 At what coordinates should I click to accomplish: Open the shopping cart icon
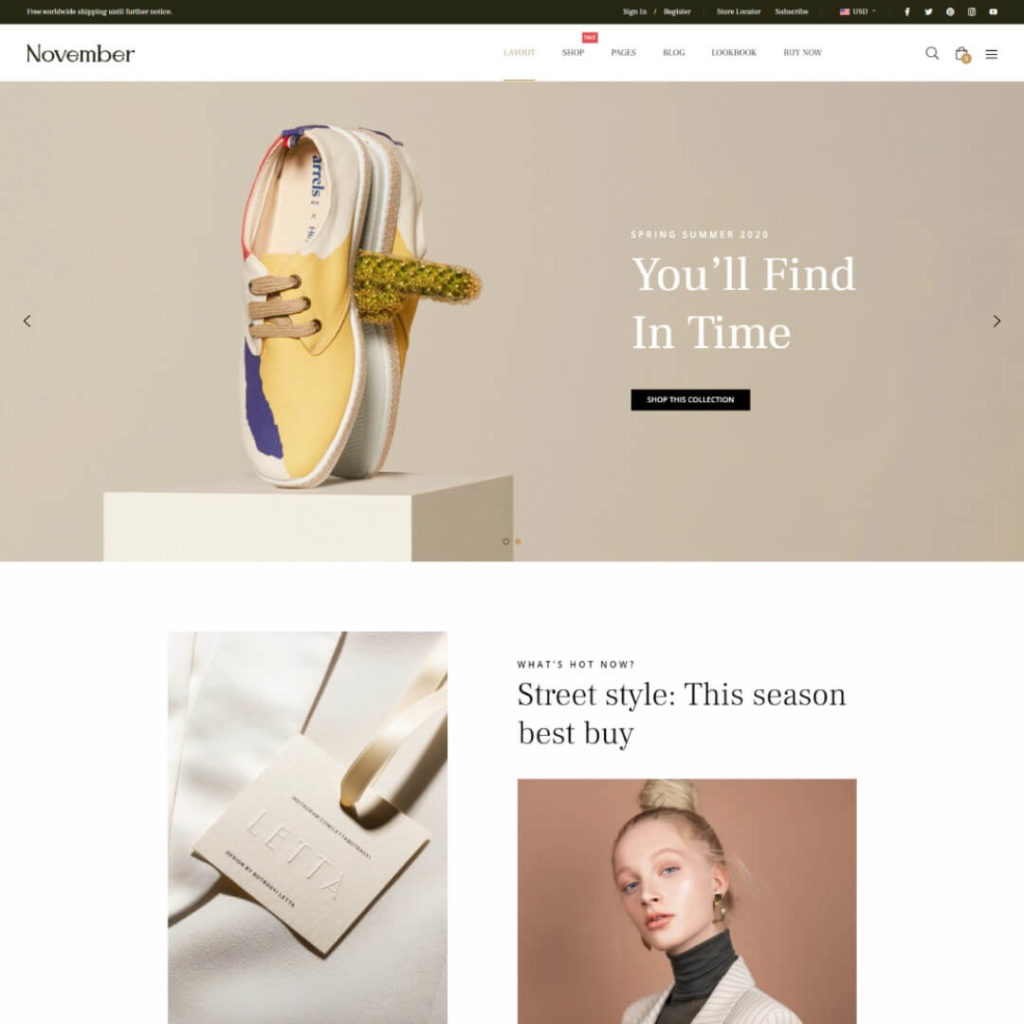962,54
